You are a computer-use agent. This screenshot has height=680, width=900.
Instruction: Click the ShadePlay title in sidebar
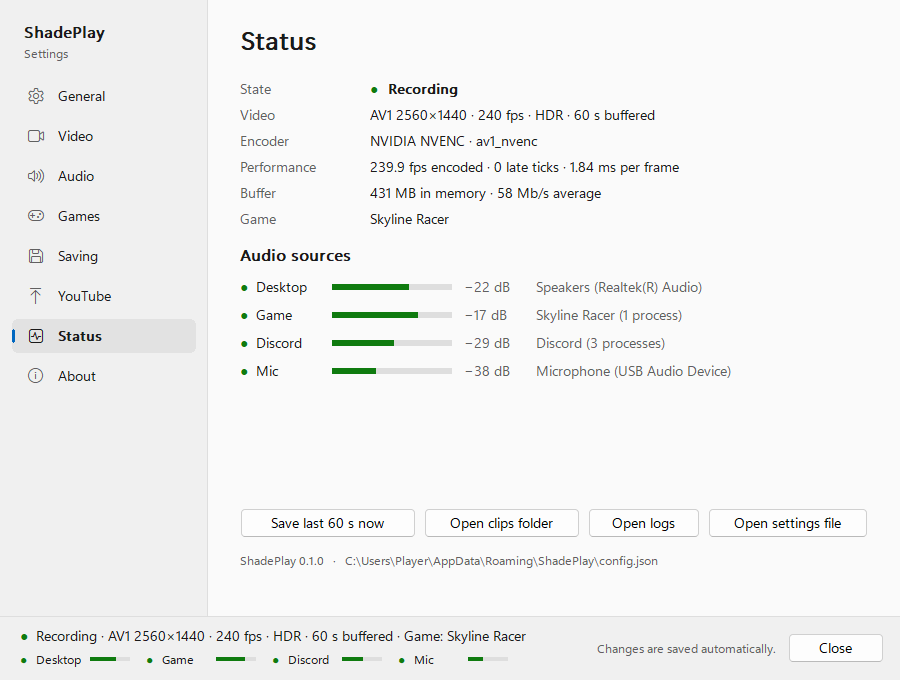point(64,33)
